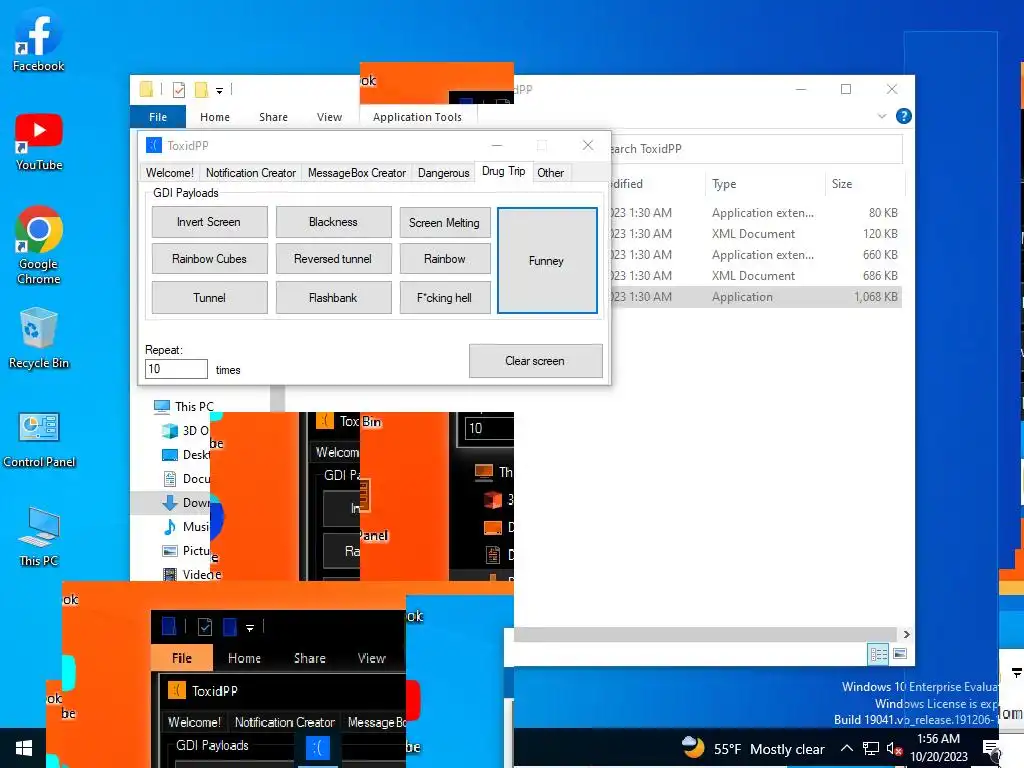Viewport: 1024px width, 768px height.
Task: Click the Rainbow Cubes button
Action: point(209,259)
